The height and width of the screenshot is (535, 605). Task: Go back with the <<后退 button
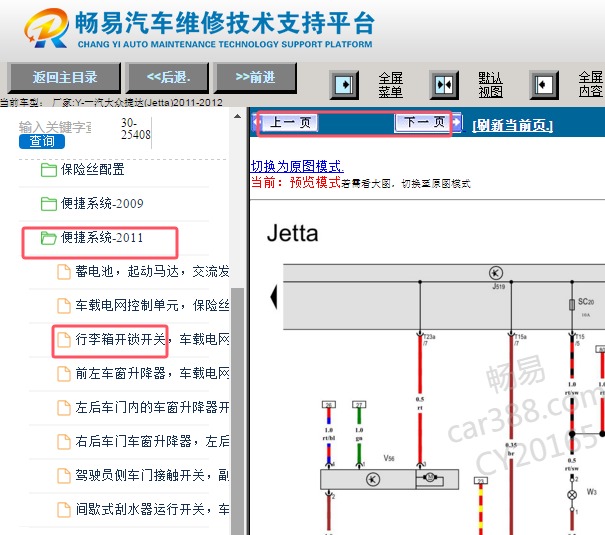(169, 78)
